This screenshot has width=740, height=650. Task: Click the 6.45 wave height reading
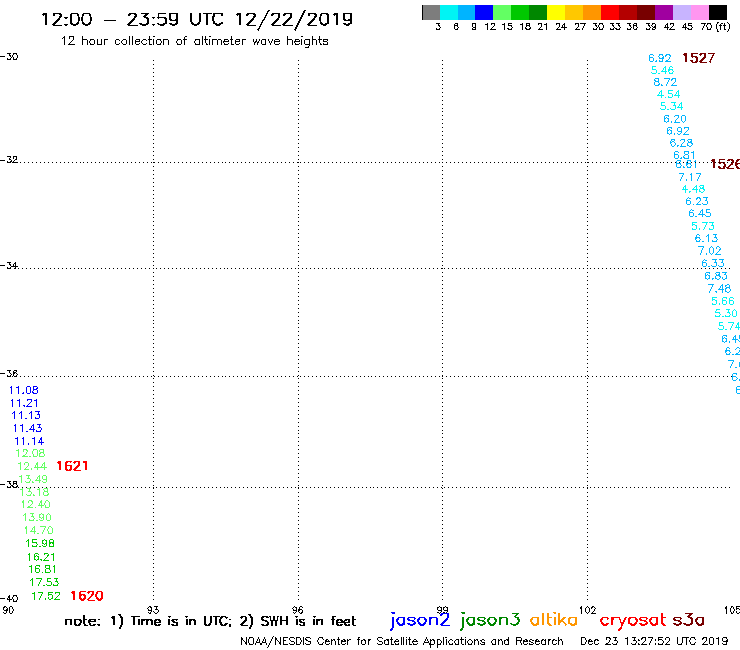(x=699, y=213)
